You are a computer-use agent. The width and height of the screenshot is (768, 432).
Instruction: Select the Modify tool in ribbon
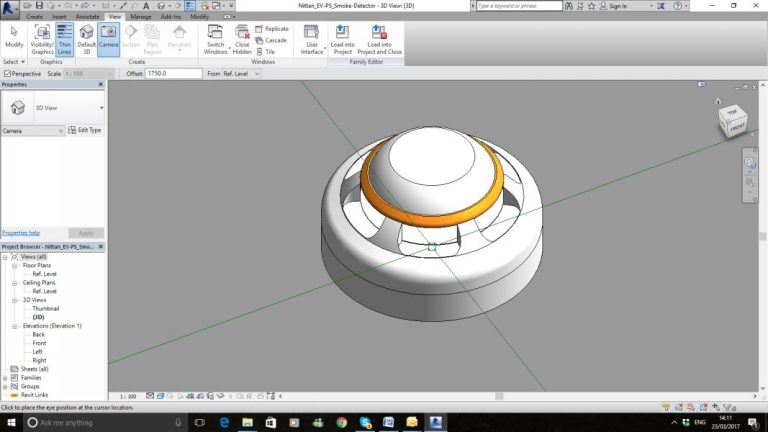[x=14, y=36]
